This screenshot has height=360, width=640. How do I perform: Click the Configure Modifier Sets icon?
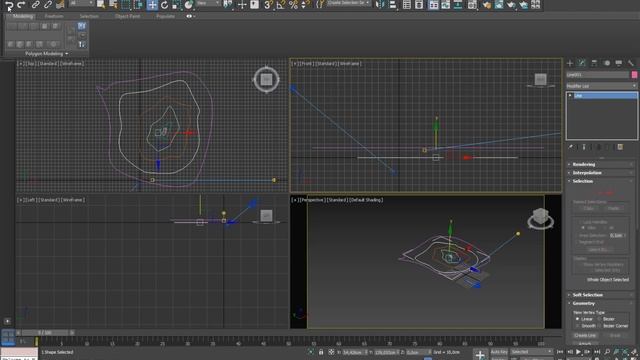(x=620, y=147)
